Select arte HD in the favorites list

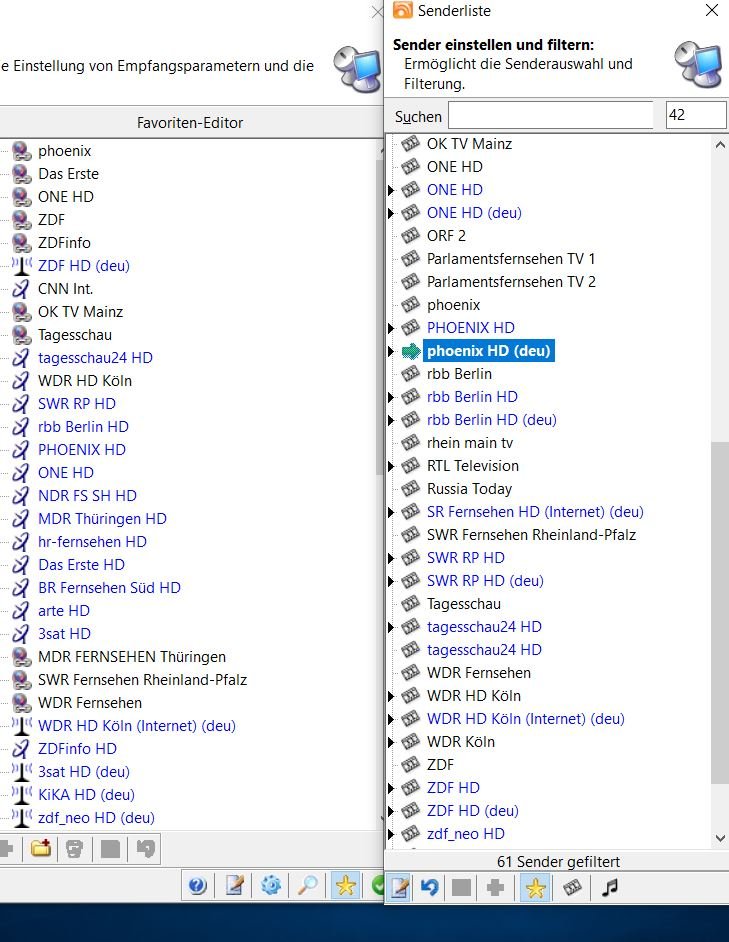tap(64, 611)
